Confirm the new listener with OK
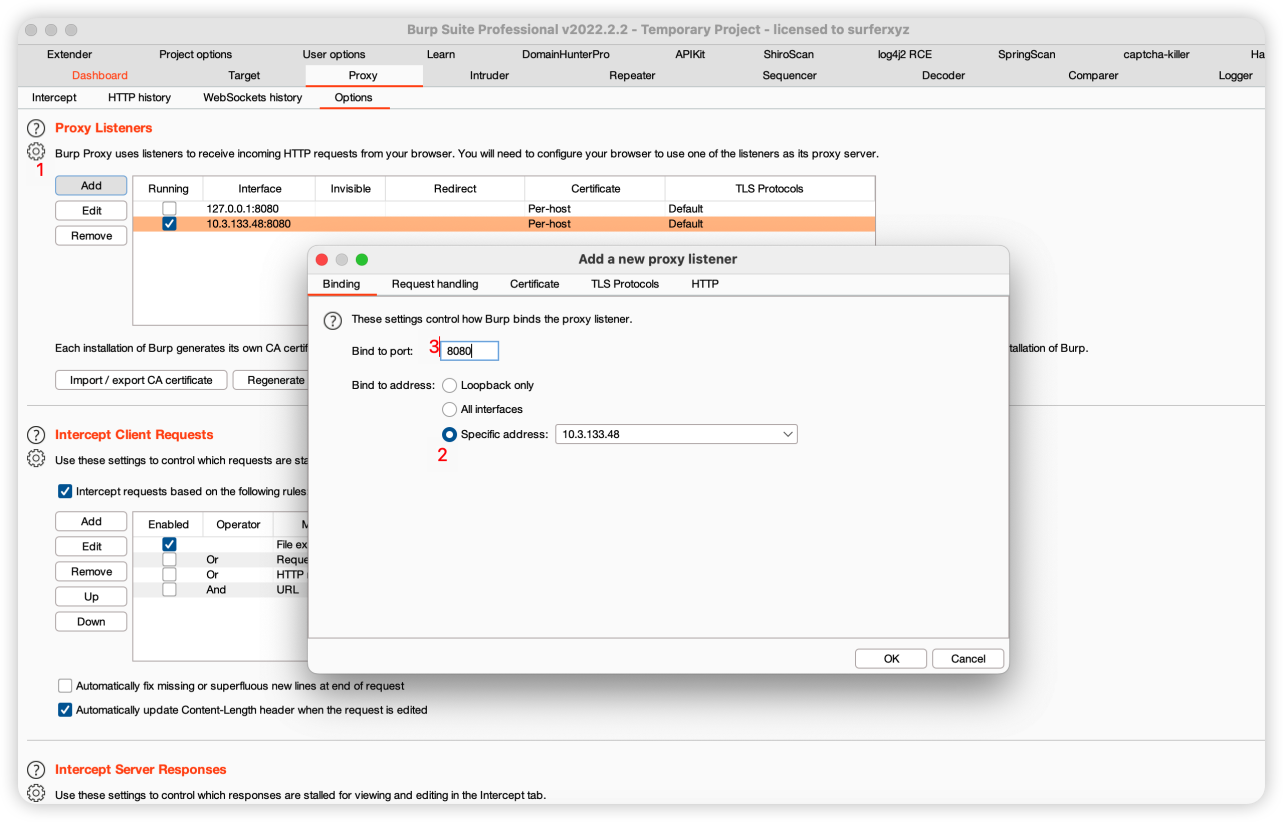1283x822 pixels. (891, 658)
